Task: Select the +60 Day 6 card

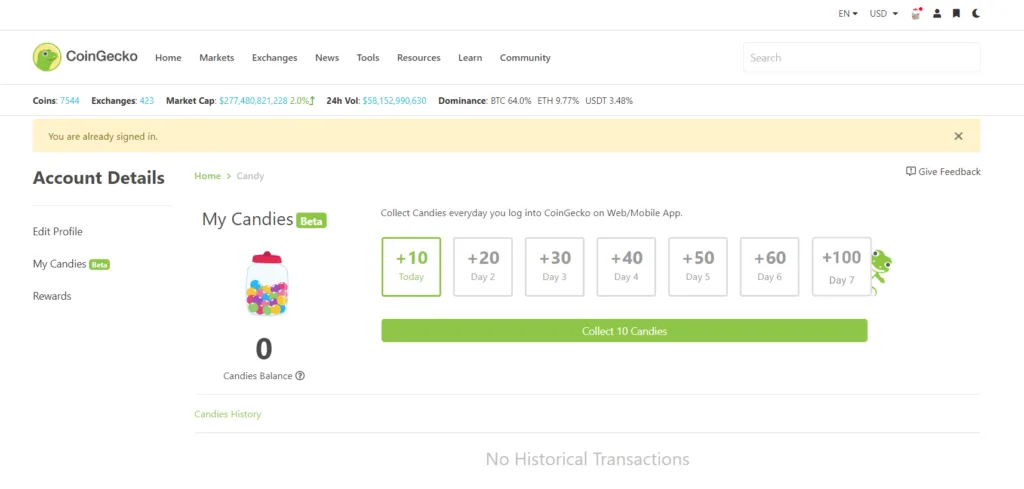Action: click(x=769, y=266)
